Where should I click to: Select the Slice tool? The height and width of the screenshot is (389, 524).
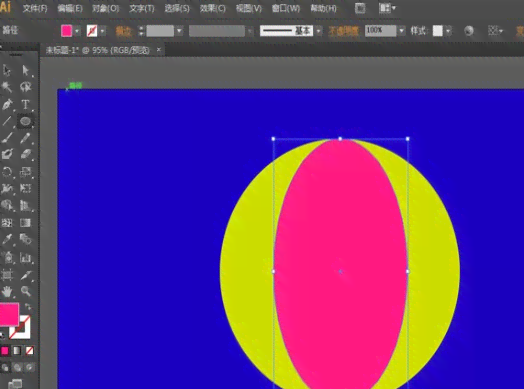pyautogui.click(x=25, y=275)
